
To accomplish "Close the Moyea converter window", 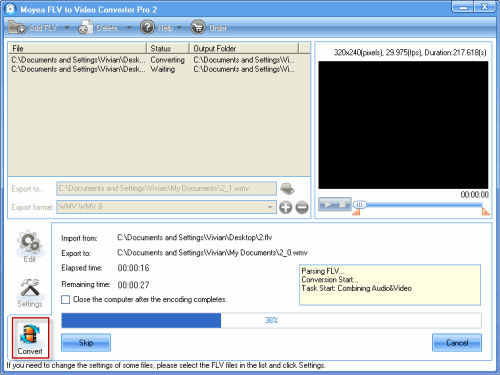I will (484, 7).
